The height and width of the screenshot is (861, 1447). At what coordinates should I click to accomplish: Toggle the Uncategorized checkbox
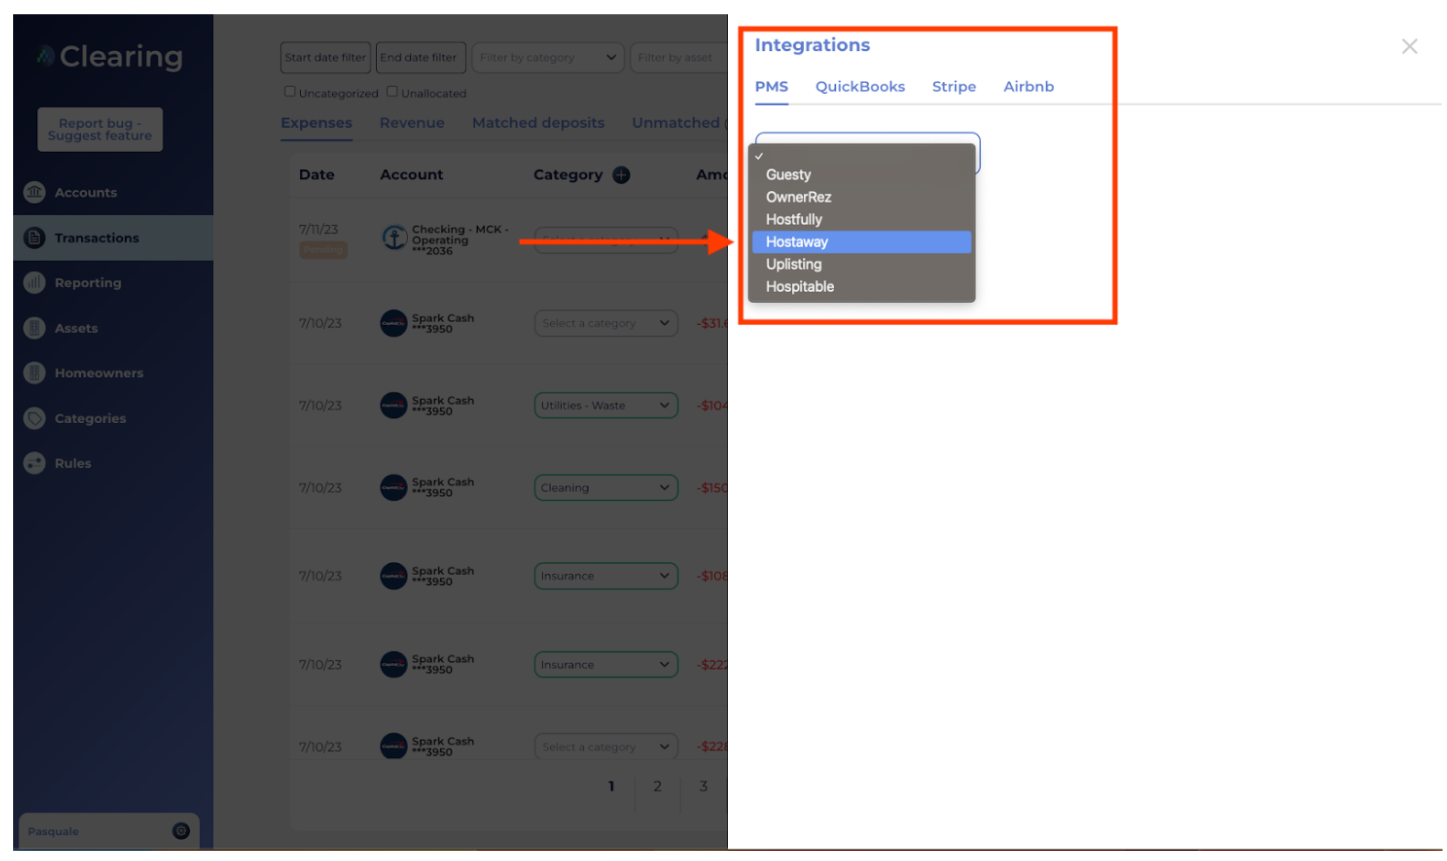290,91
